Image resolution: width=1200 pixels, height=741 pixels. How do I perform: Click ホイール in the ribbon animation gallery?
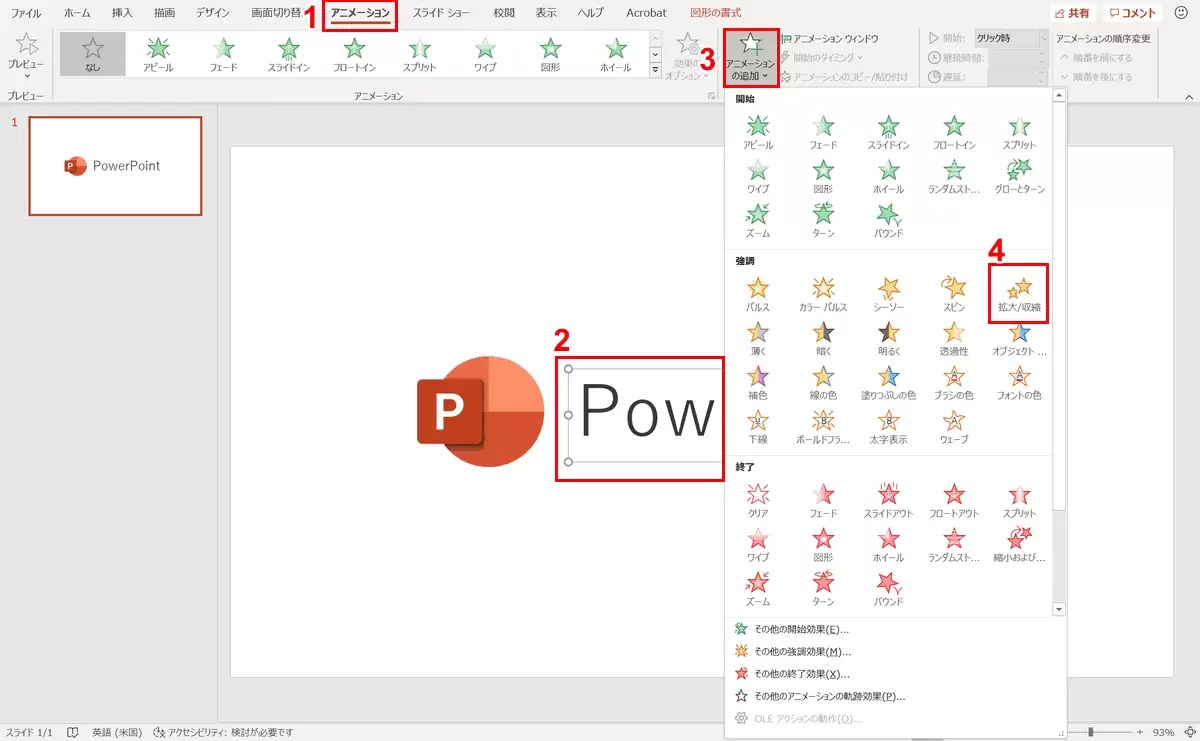(617, 54)
